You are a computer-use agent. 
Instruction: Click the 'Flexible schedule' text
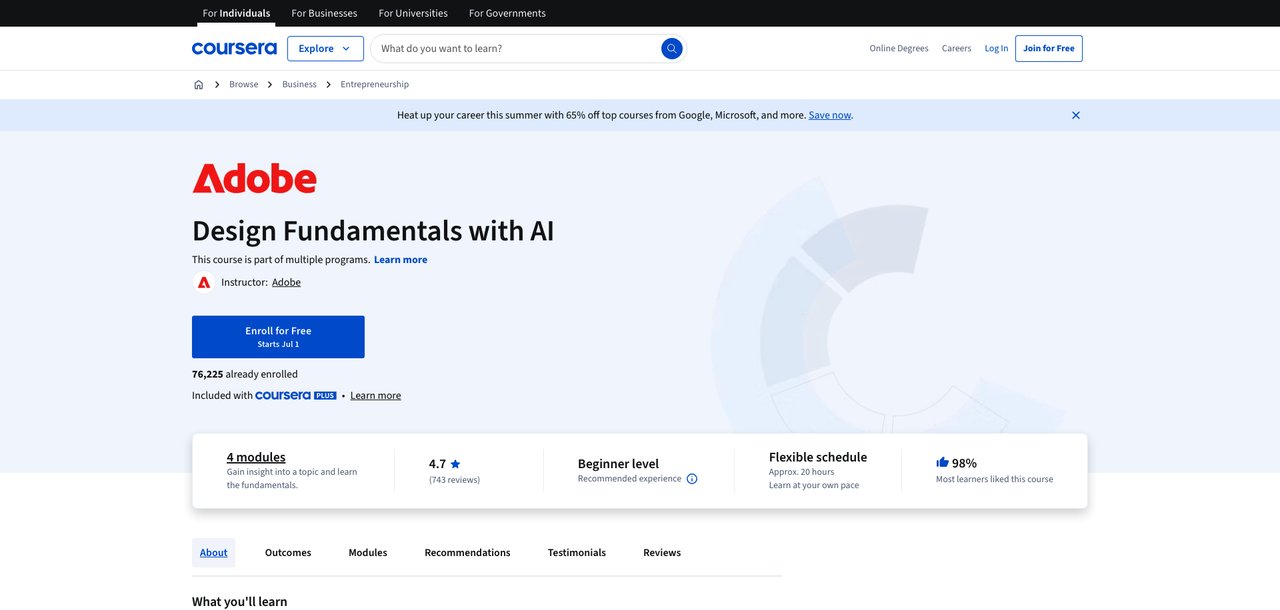pyautogui.click(x=818, y=457)
